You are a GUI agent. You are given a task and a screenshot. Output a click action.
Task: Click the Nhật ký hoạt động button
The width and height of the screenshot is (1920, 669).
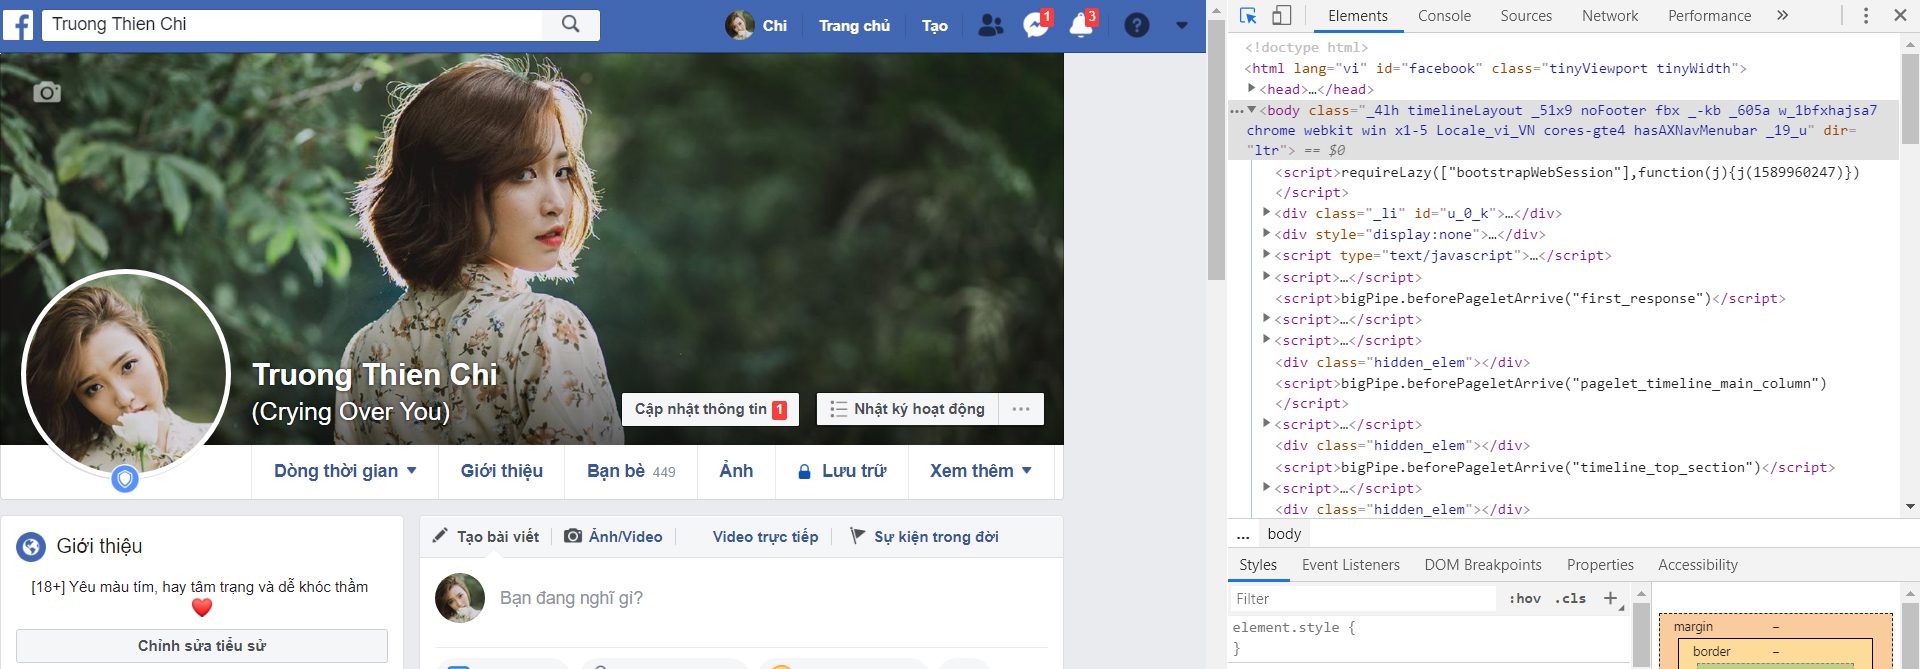[908, 409]
